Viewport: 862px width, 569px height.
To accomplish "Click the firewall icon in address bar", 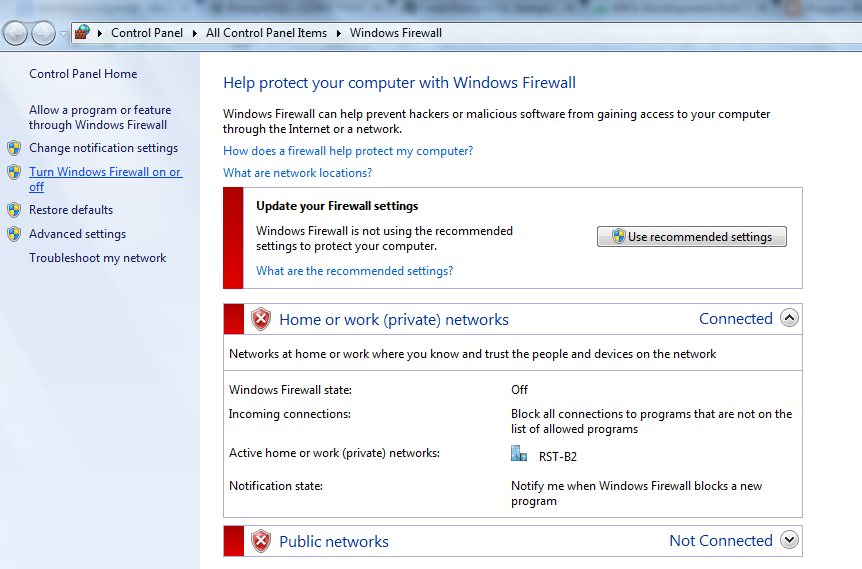I will (x=82, y=32).
